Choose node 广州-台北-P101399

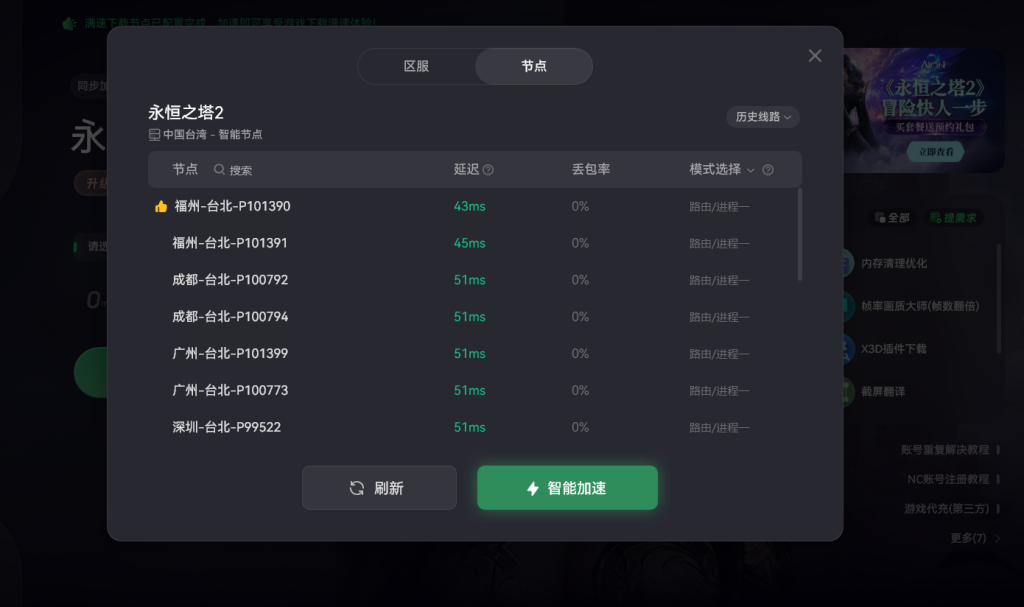click(475, 353)
